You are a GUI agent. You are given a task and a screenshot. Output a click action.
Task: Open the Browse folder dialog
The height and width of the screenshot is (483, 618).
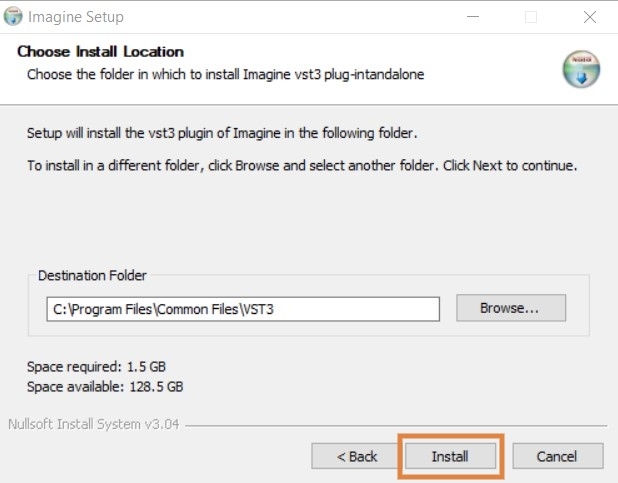pos(510,308)
